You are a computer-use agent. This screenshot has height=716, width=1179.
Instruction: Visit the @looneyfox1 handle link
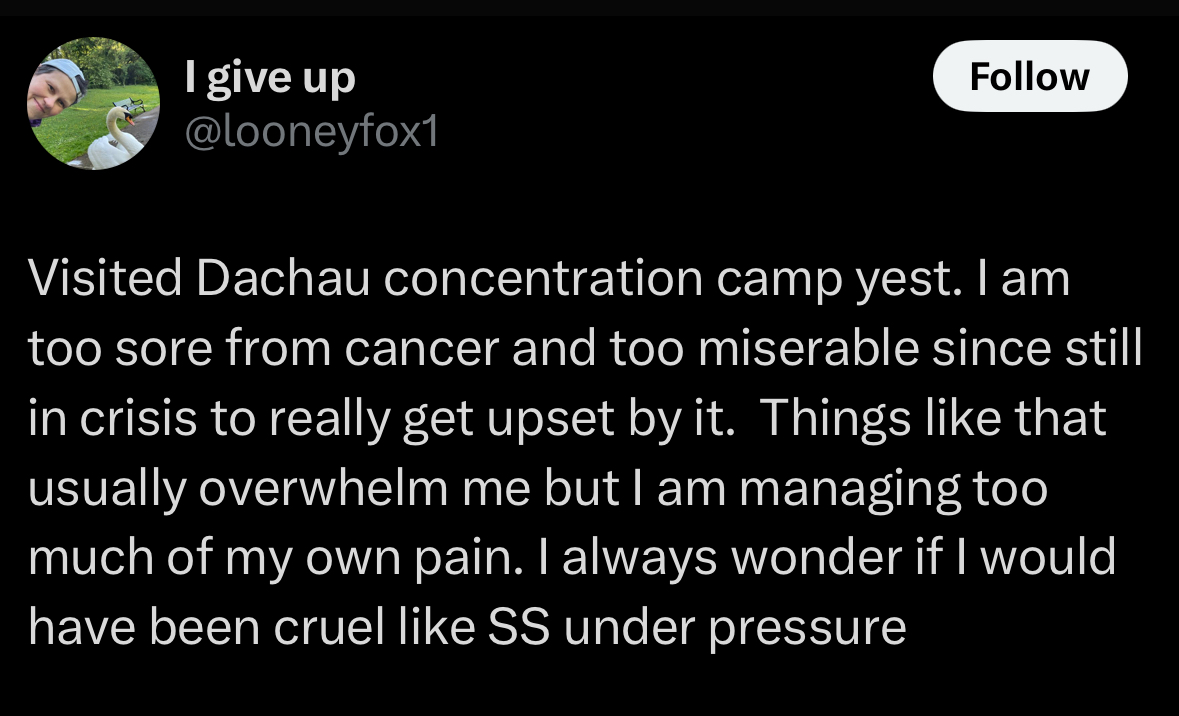click(311, 132)
